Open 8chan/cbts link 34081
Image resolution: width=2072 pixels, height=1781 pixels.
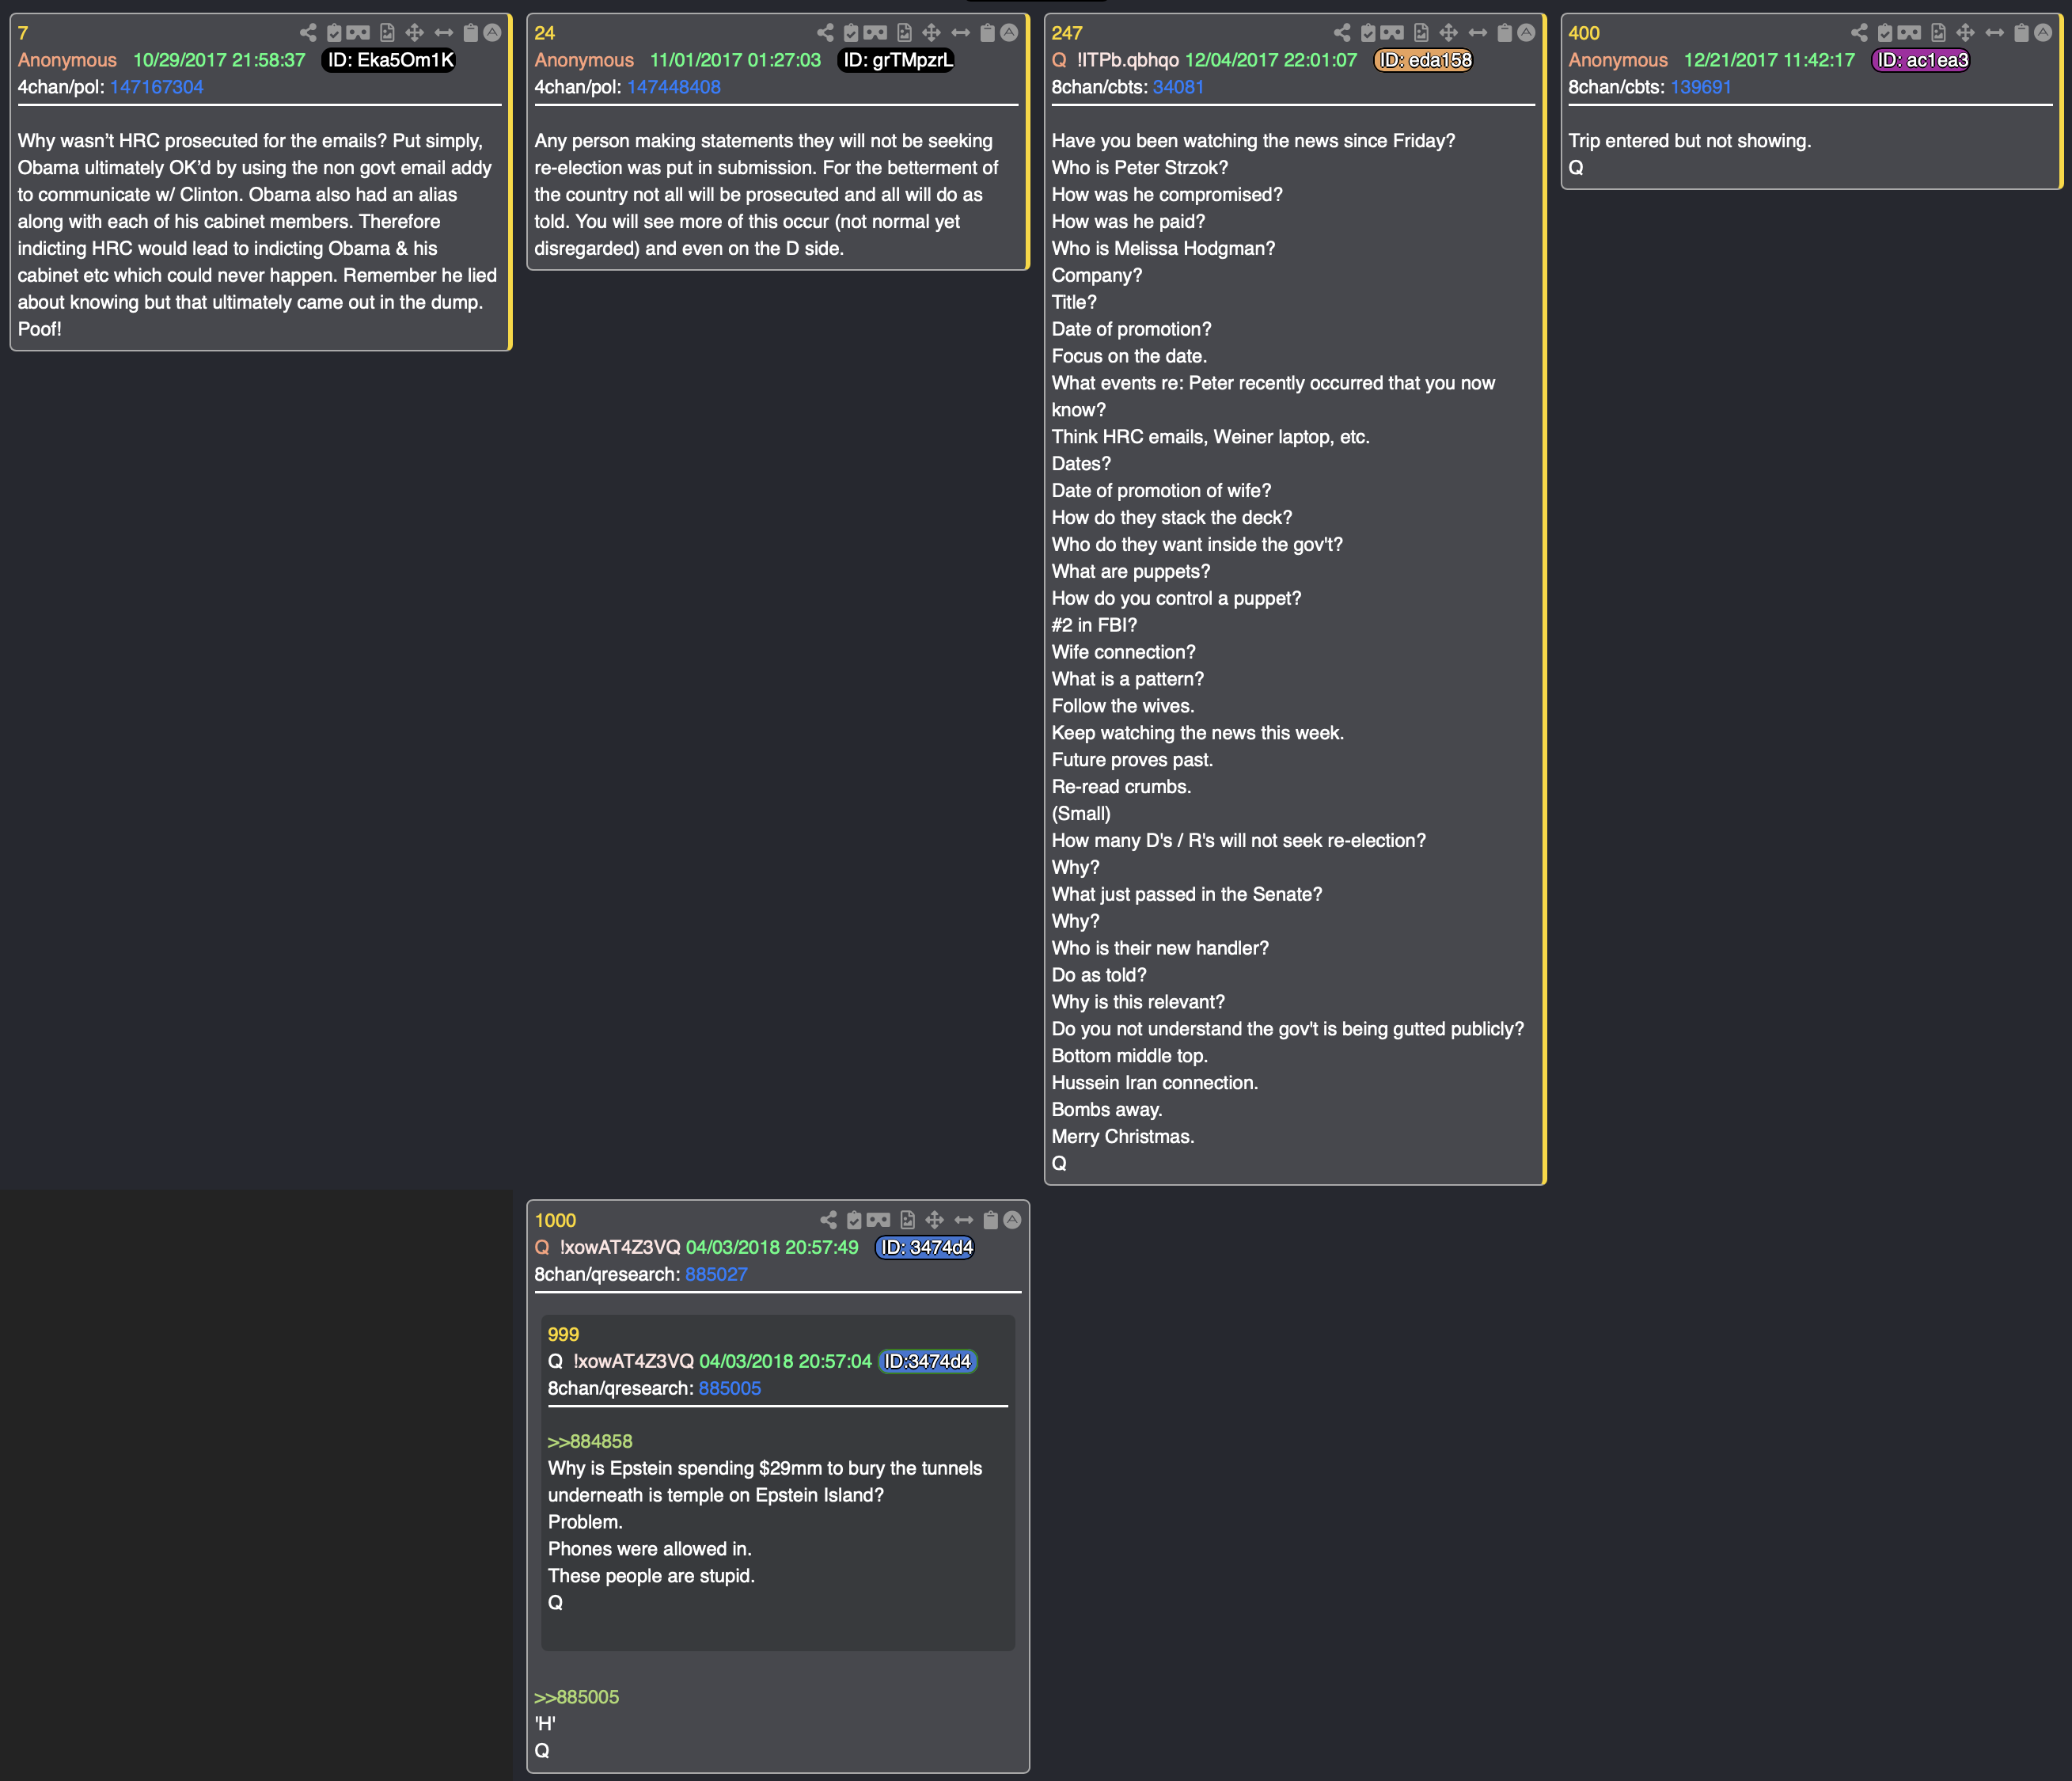click(x=1178, y=87)
